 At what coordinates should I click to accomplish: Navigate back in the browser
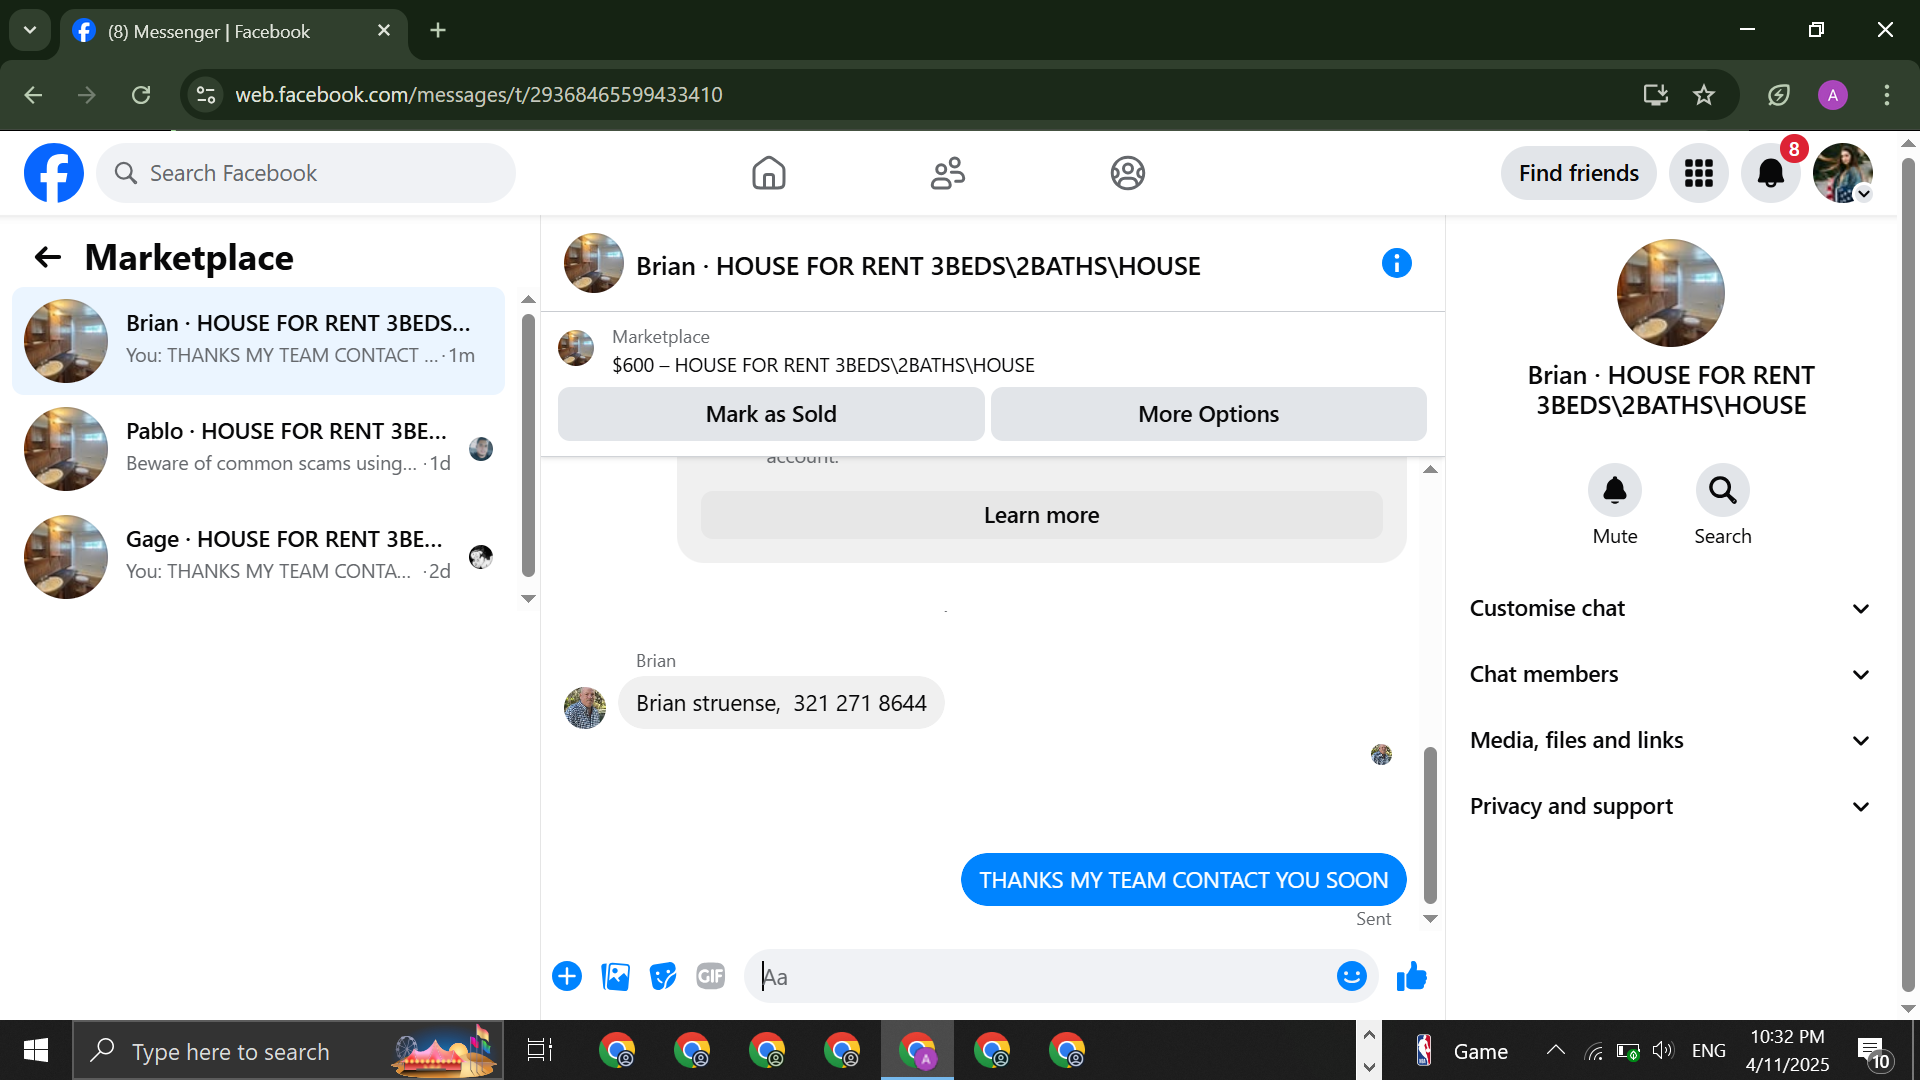(33, 95)
